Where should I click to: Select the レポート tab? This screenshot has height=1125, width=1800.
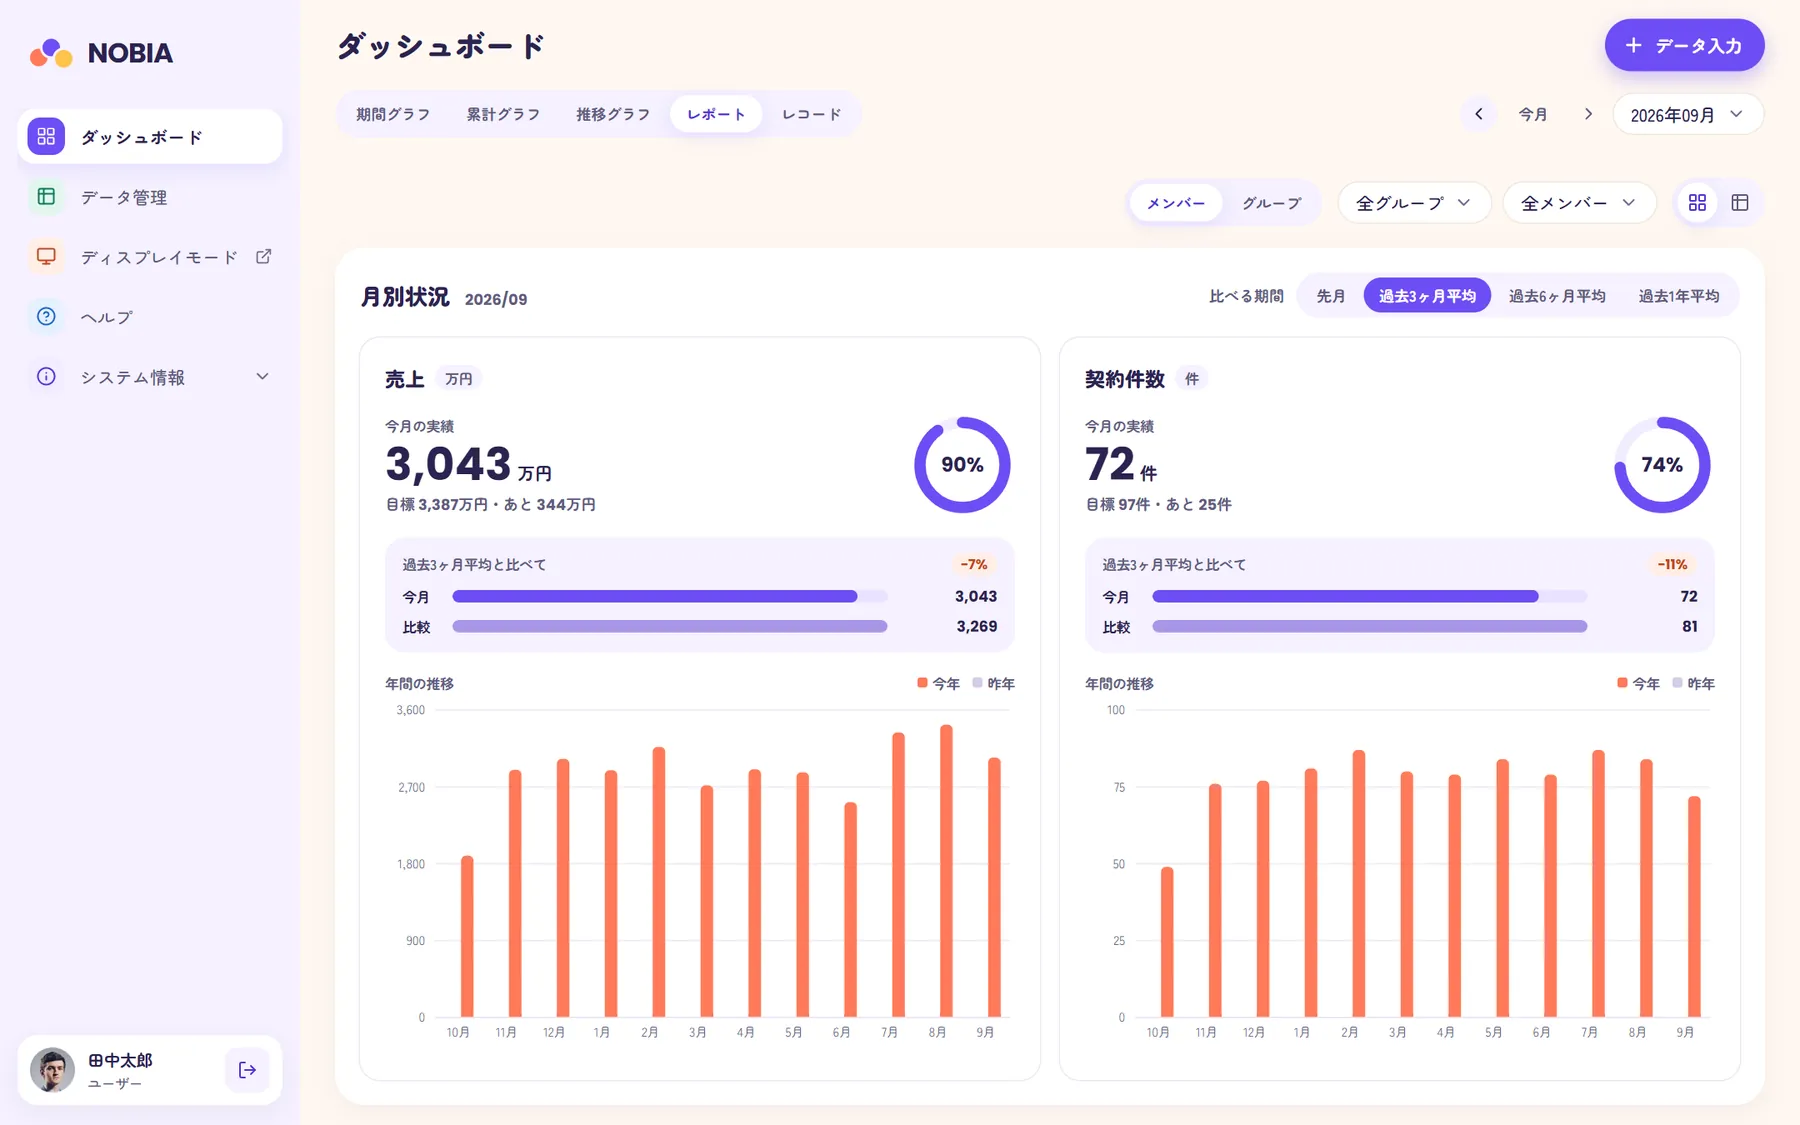[716, 114]
